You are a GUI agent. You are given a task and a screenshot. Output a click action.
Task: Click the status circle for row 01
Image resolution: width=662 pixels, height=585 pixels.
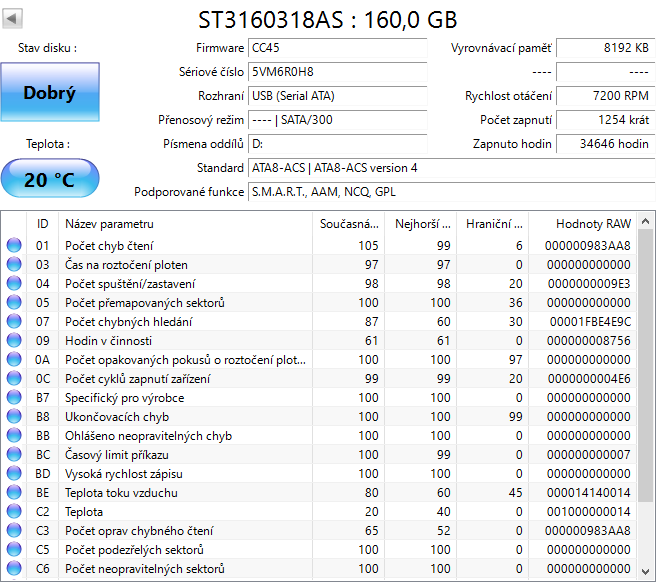click(x=14, y=245)
